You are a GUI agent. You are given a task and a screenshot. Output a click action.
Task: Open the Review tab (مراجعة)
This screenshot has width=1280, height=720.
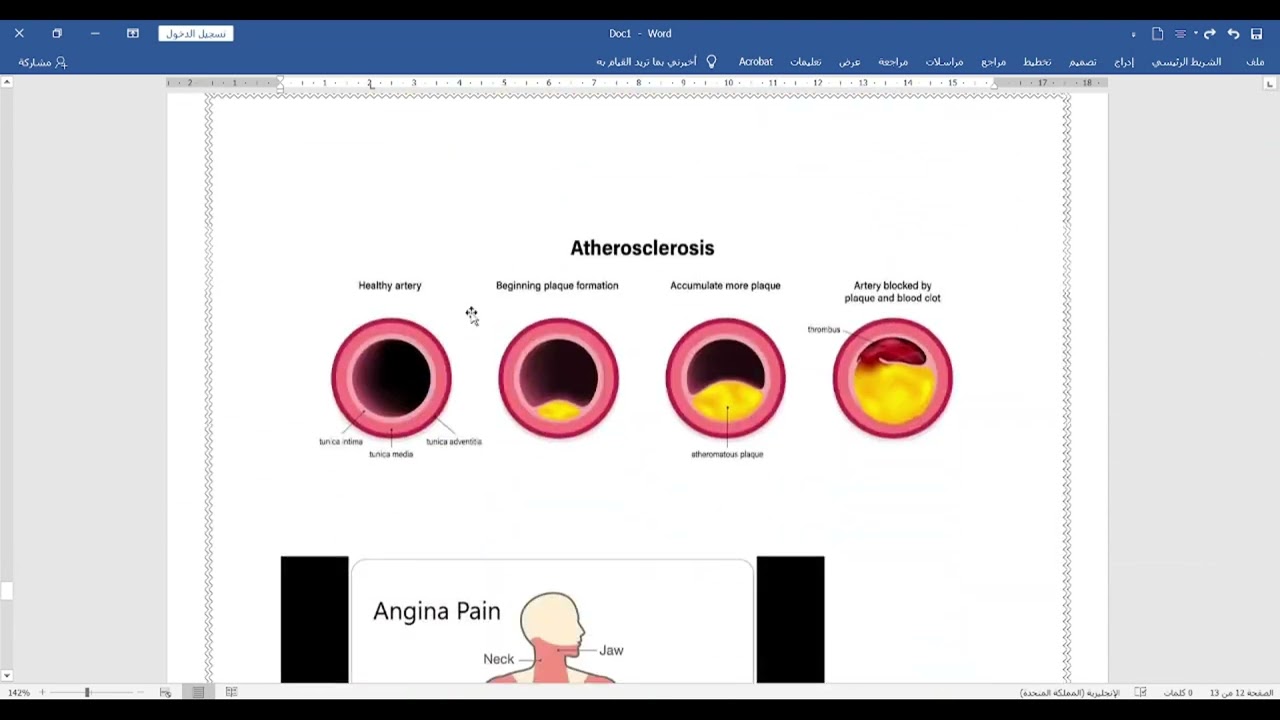pyautogui.click(x=893, y=62)
